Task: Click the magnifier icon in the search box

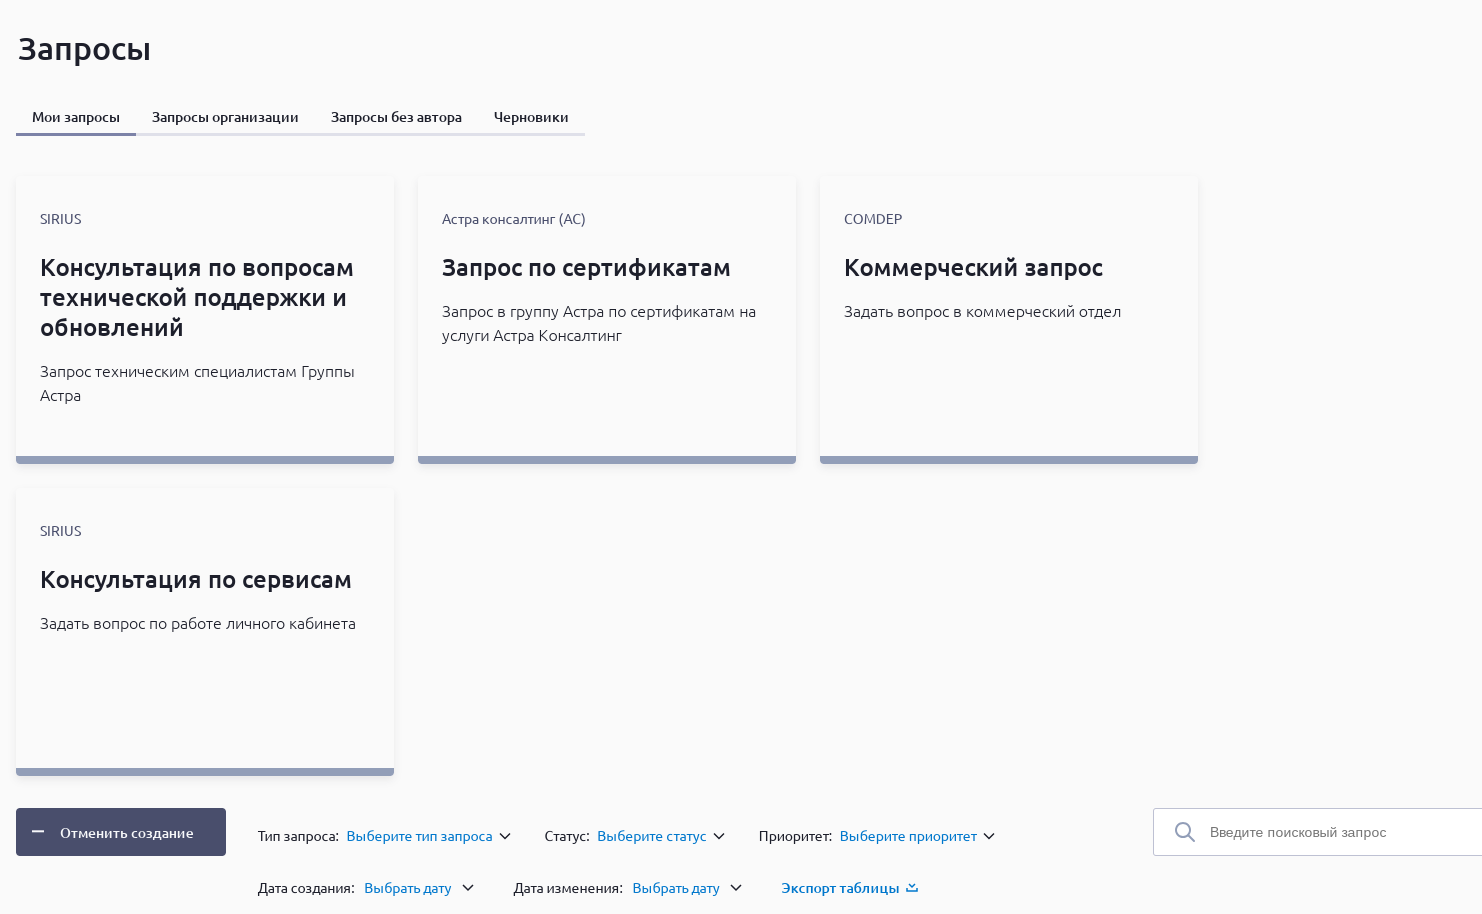Action: click(1185, 832)
